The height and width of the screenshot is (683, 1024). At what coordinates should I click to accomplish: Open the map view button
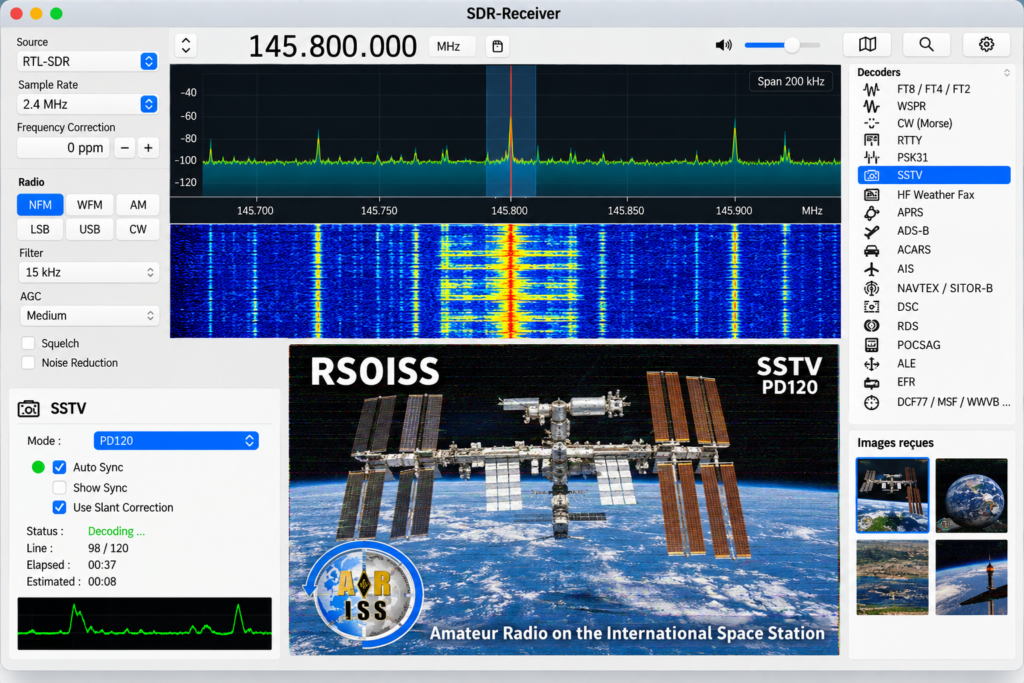pos(867,44)
